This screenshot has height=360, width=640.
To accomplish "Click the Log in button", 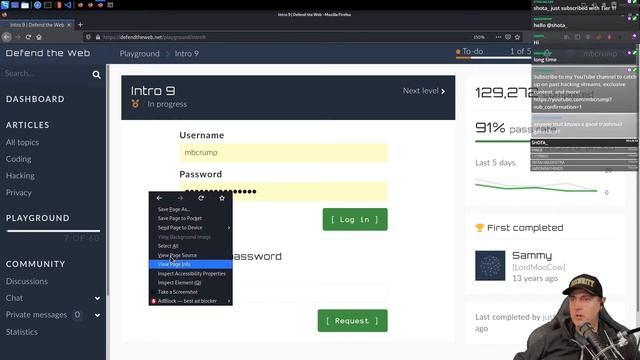I will click(355, 220).
